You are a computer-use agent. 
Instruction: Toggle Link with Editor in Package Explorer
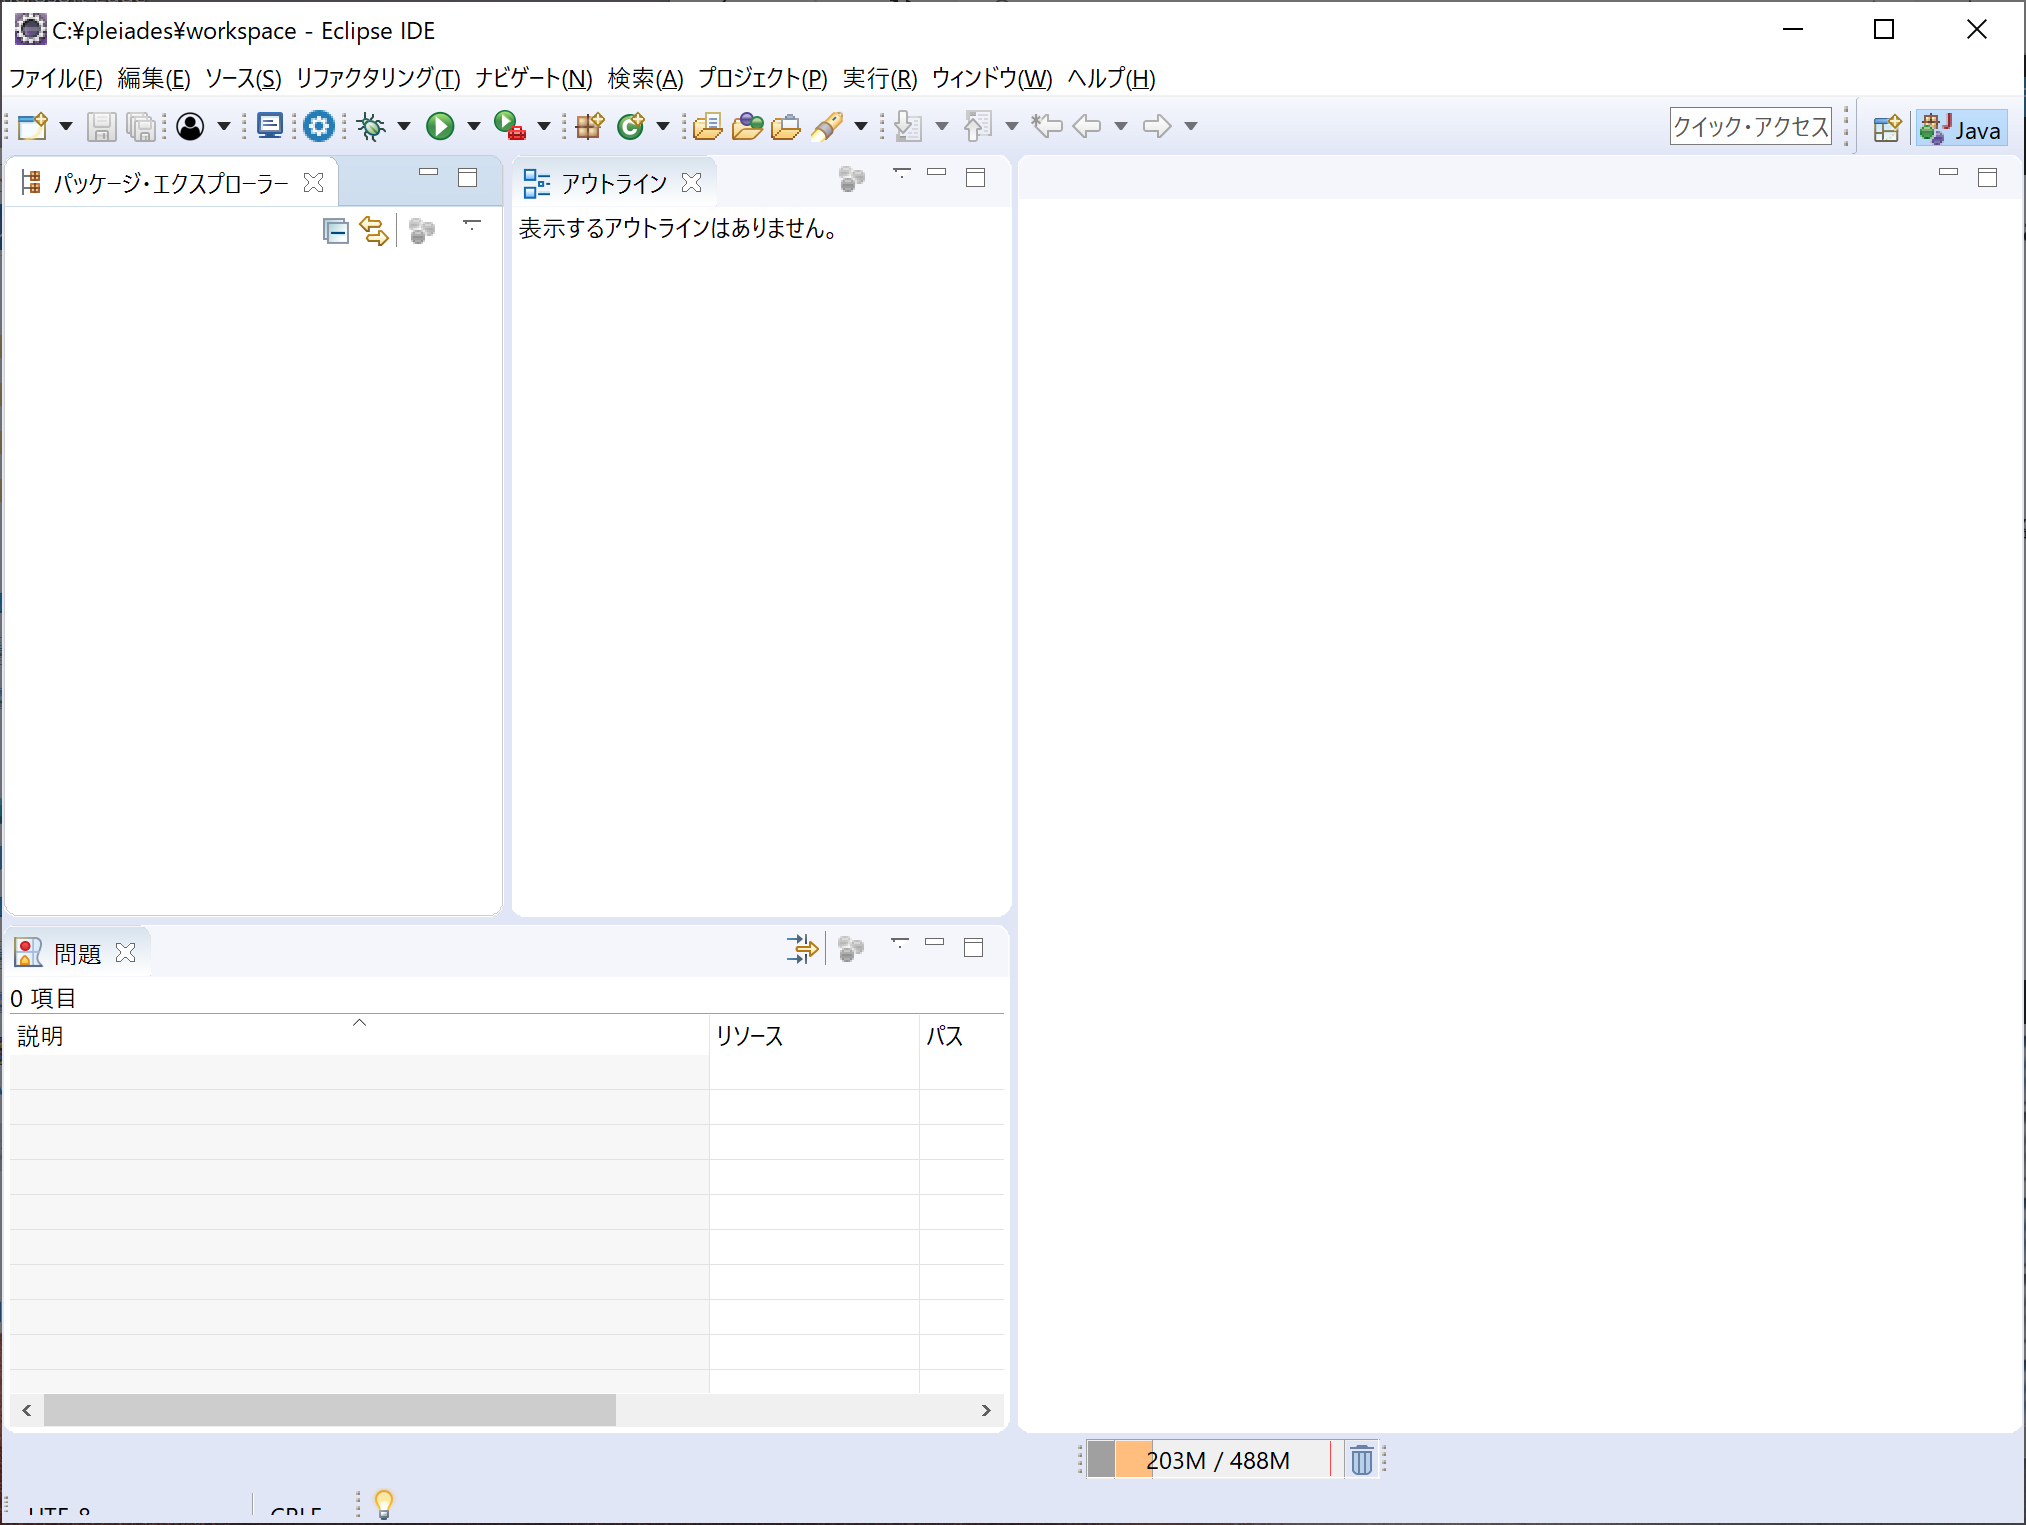(374, 231)
